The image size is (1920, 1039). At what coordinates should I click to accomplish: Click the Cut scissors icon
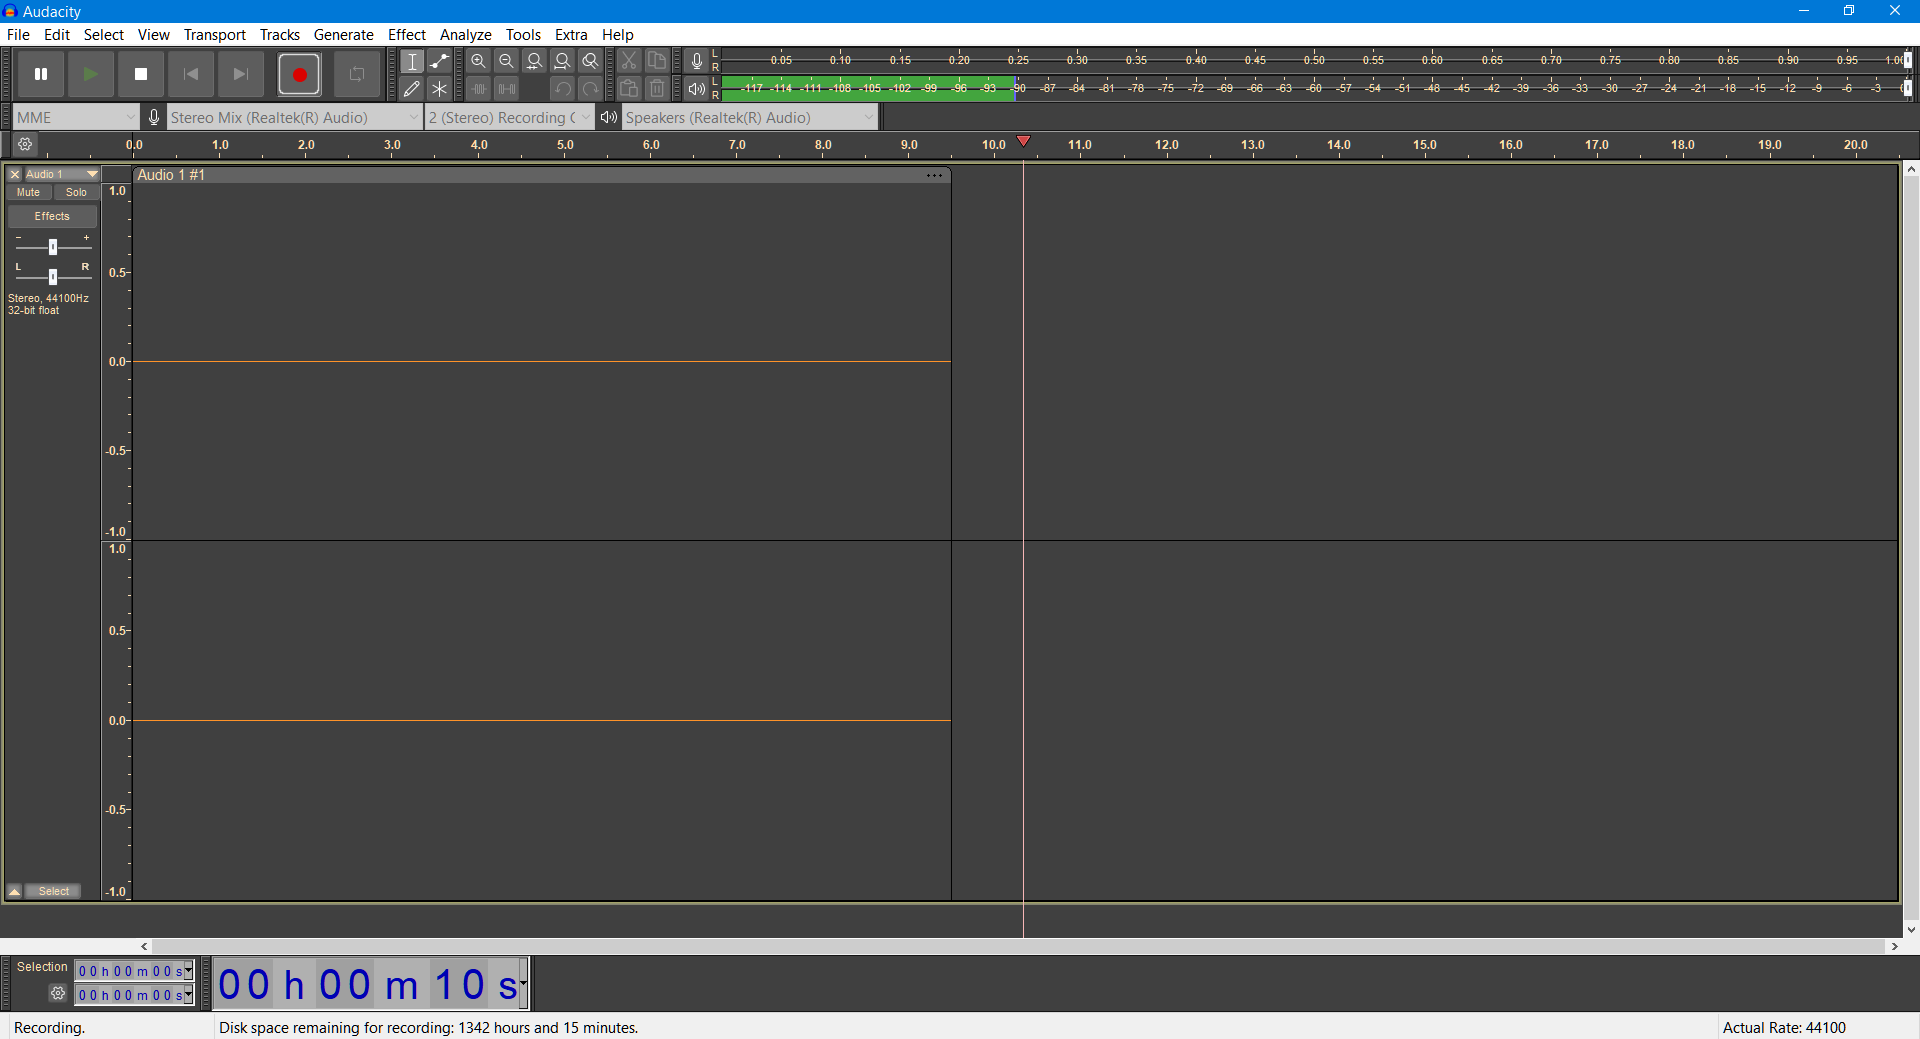click(x=629, y=61)
